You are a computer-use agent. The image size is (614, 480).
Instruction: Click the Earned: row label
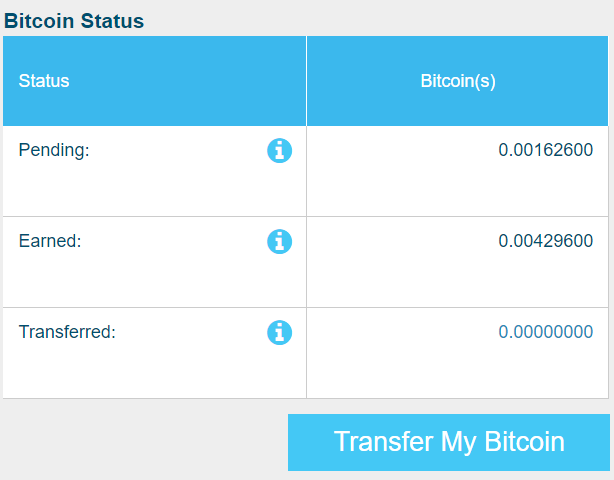point(50,240)
